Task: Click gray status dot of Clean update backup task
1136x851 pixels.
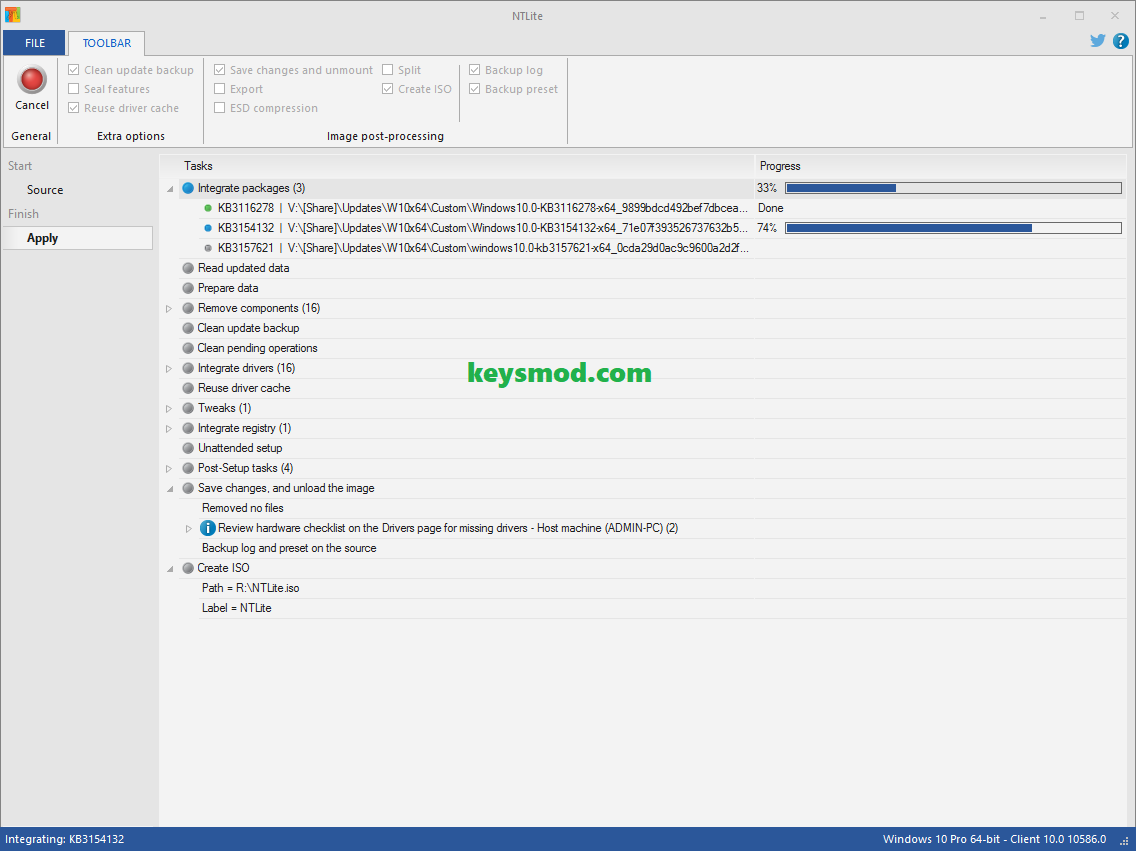Action: coord(188,328)
